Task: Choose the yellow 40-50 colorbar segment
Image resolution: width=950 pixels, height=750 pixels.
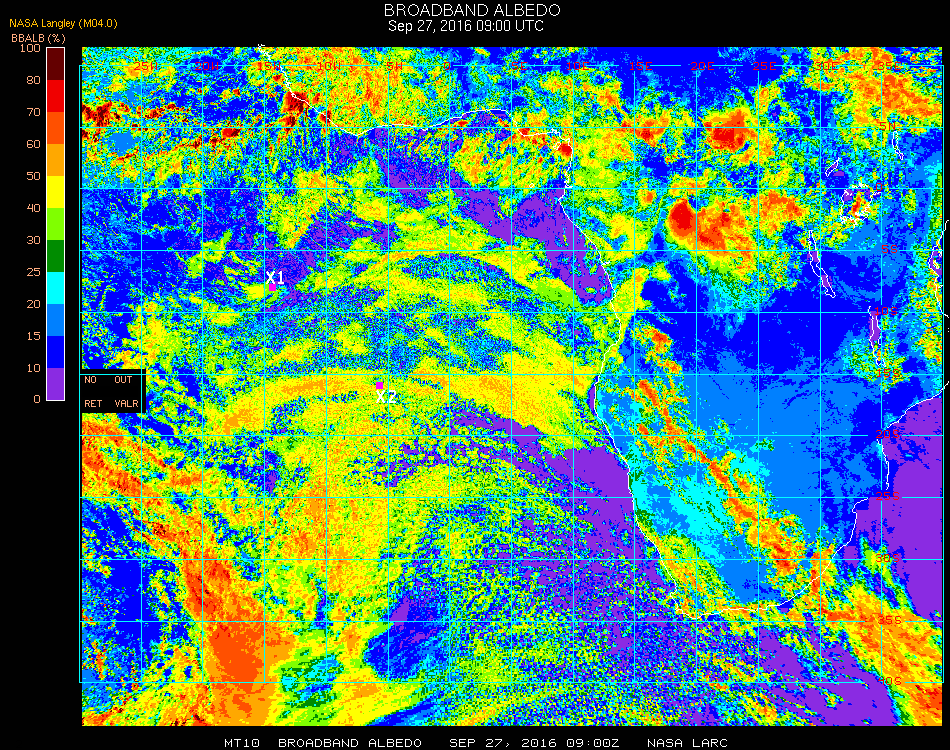Action: [56, 192]
